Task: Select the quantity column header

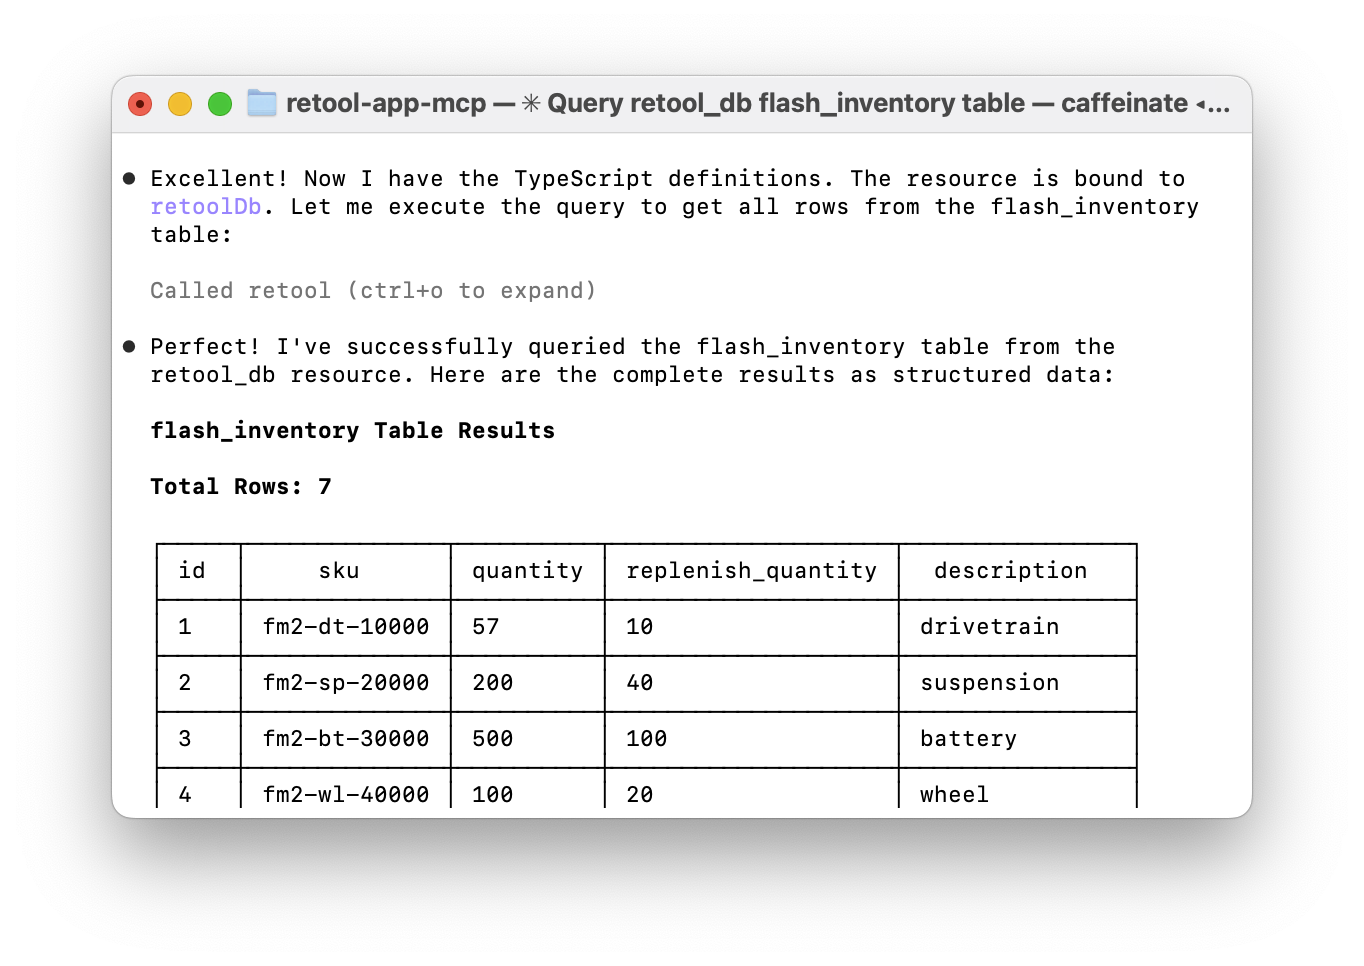Action: tap(528, 571)
